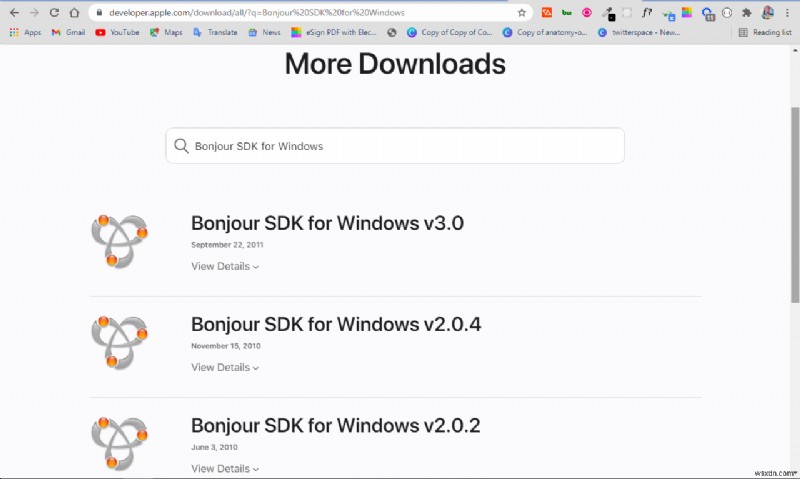Open the News bookmark
Viewport: 800px width, 479px height.
(x=264, y=32)
